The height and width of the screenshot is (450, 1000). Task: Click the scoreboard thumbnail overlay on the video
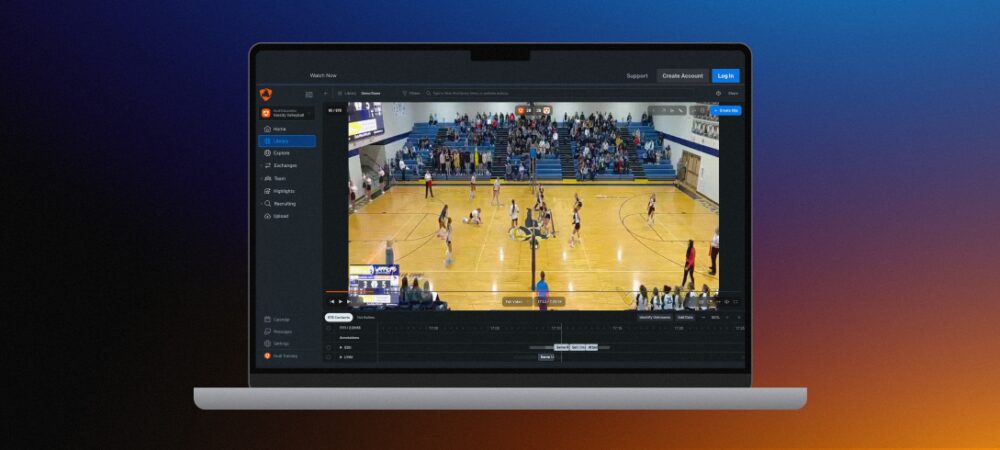click(374, 285)
